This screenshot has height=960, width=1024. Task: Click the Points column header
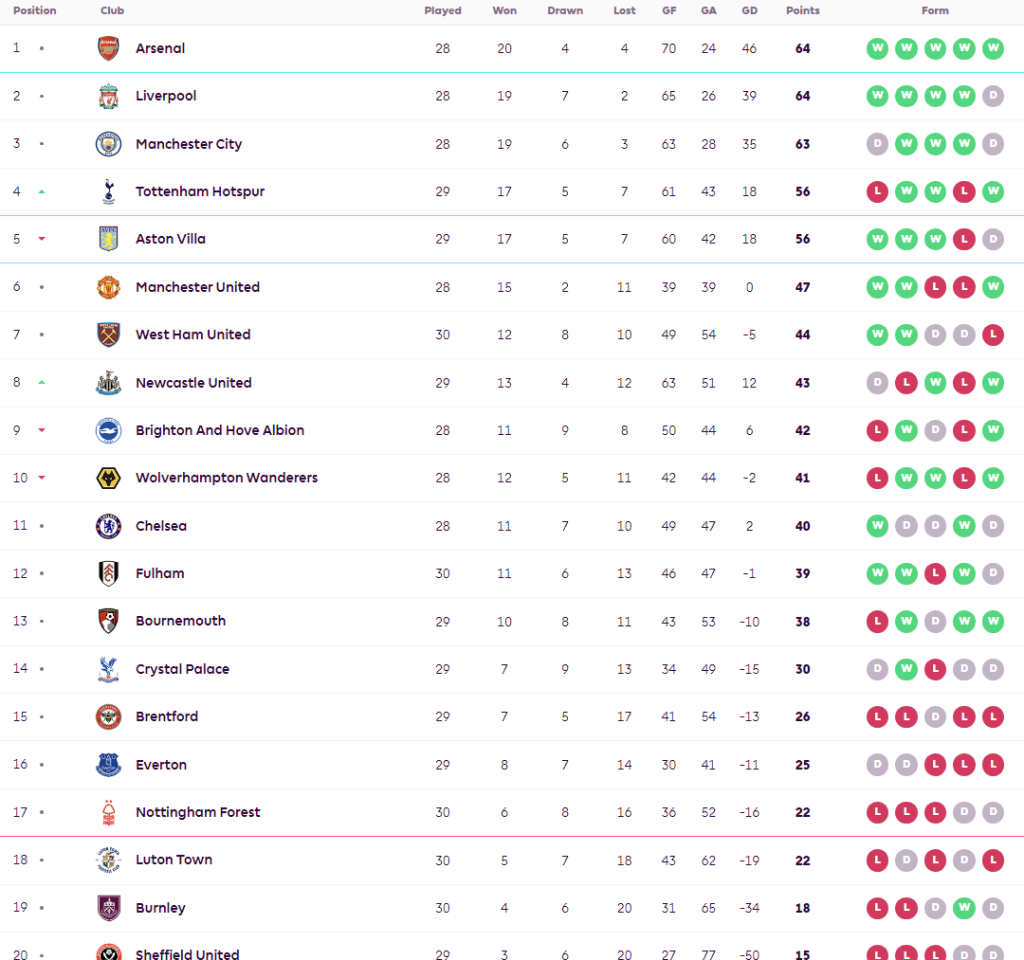(x=802, y=11)
